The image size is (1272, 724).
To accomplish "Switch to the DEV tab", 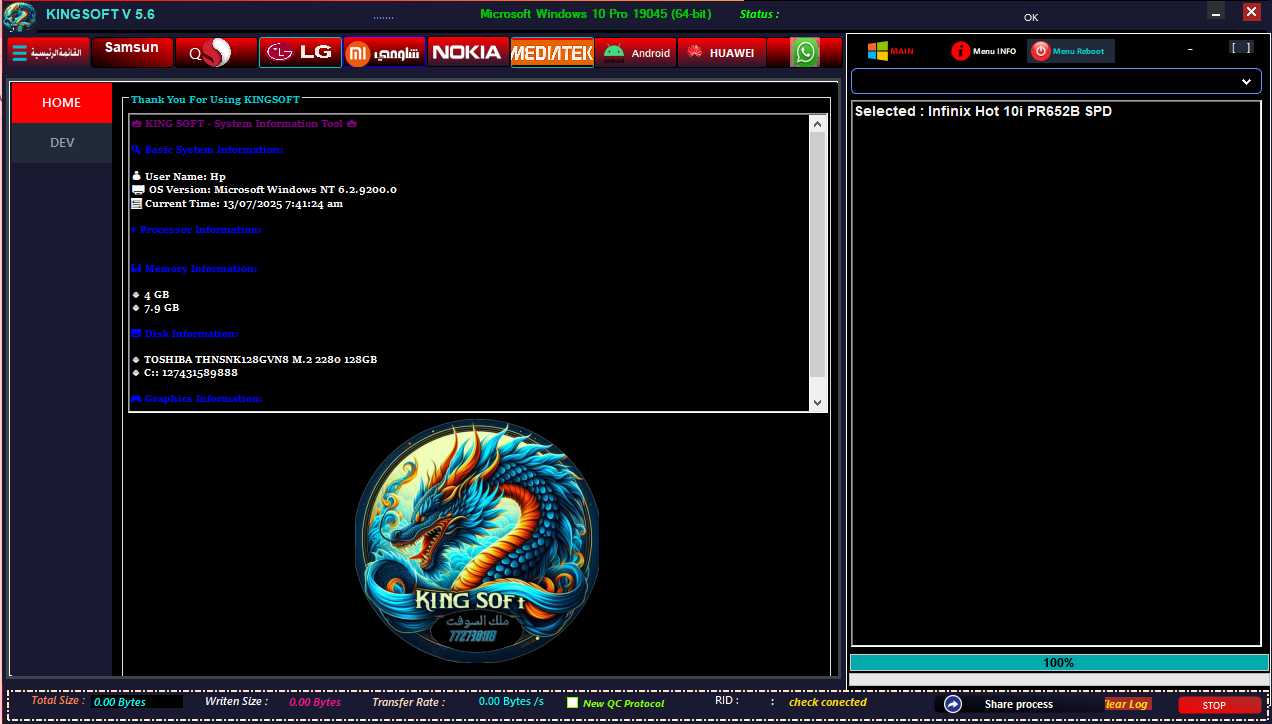I will point(62,143).
